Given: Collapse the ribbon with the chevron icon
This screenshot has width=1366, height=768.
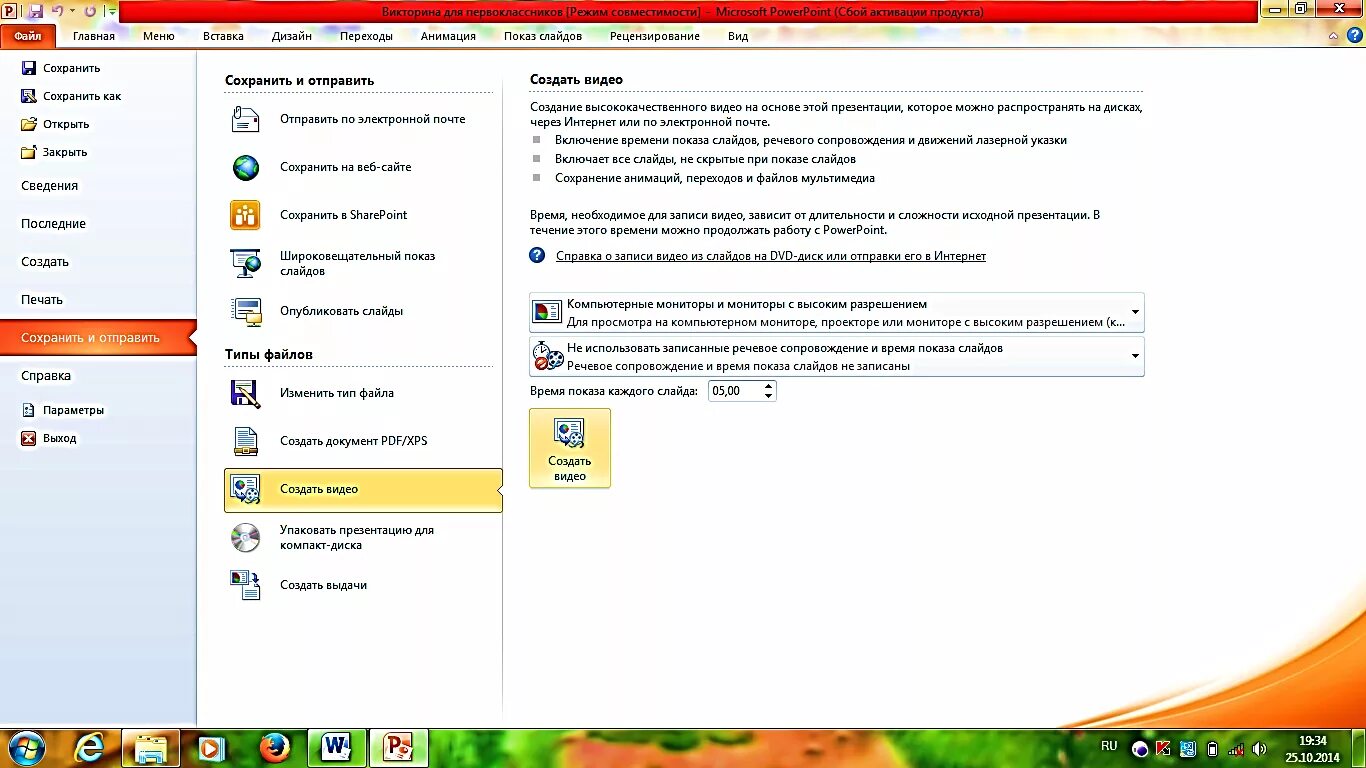Looking at the screenshot, I should coord(1335,36).
